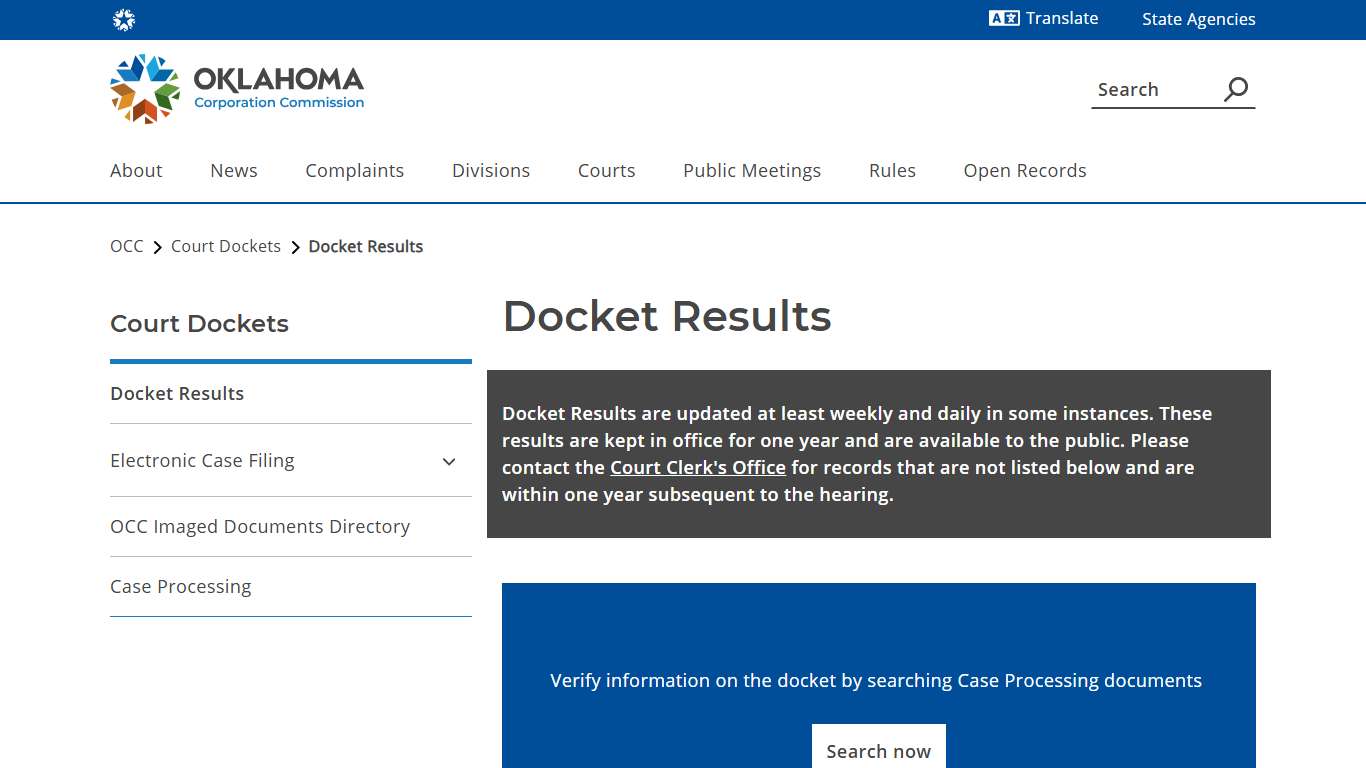Open Translate language options

[x=1044, y=18]
